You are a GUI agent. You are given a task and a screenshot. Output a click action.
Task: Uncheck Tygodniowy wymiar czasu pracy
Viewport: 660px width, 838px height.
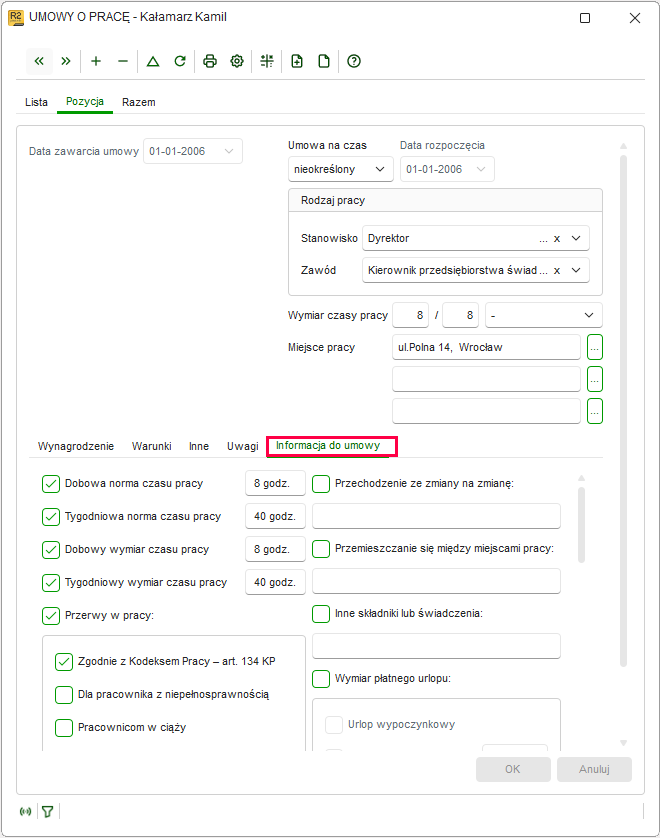click(51, 583)
